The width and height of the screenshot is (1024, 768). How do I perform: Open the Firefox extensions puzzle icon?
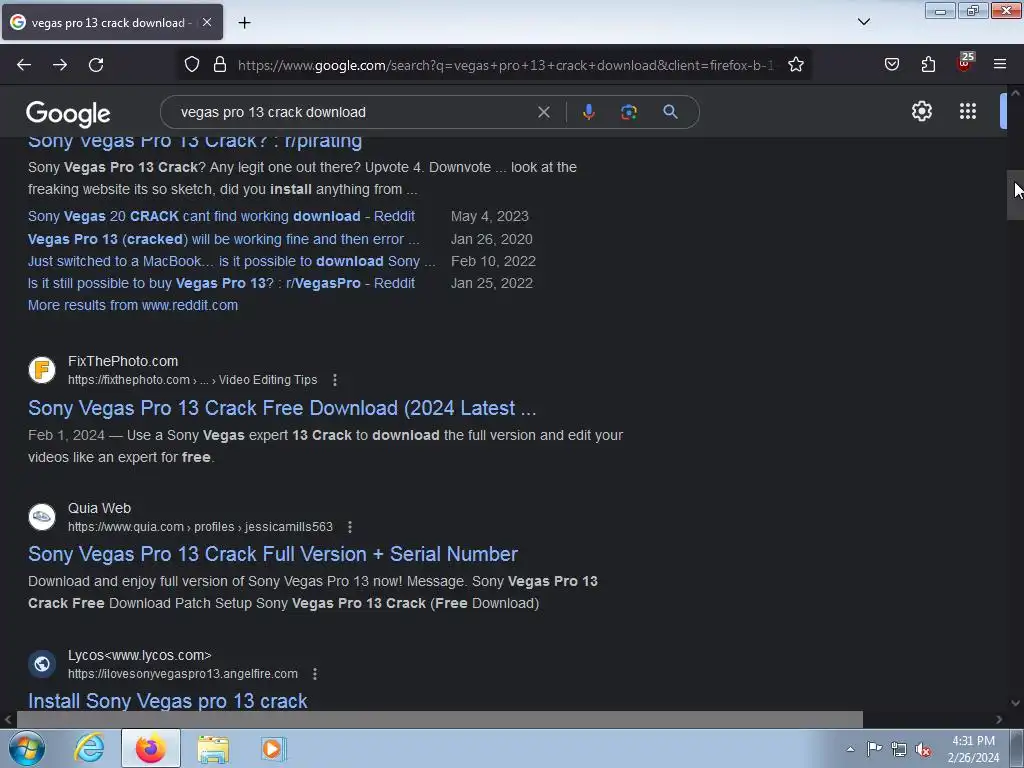[928, 65]
